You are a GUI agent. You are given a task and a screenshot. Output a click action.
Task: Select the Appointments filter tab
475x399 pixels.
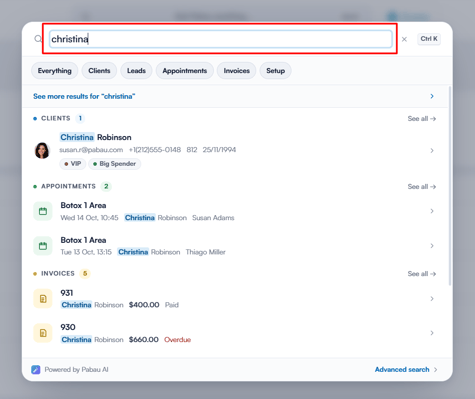point(185,71)
